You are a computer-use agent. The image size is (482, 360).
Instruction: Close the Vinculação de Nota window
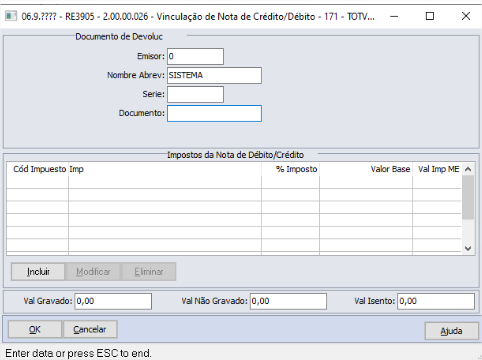(466, 16)
